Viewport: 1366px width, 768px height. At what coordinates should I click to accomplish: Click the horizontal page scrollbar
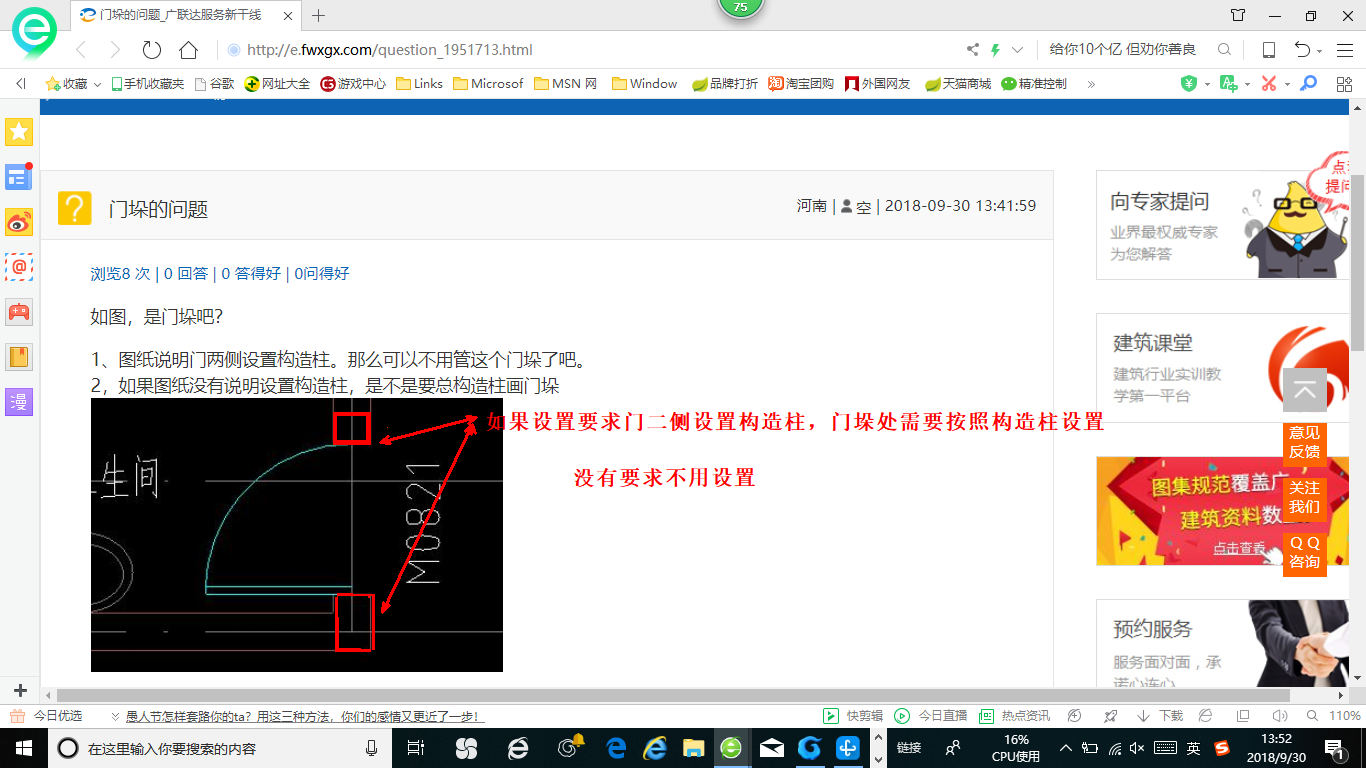[673, 695]
